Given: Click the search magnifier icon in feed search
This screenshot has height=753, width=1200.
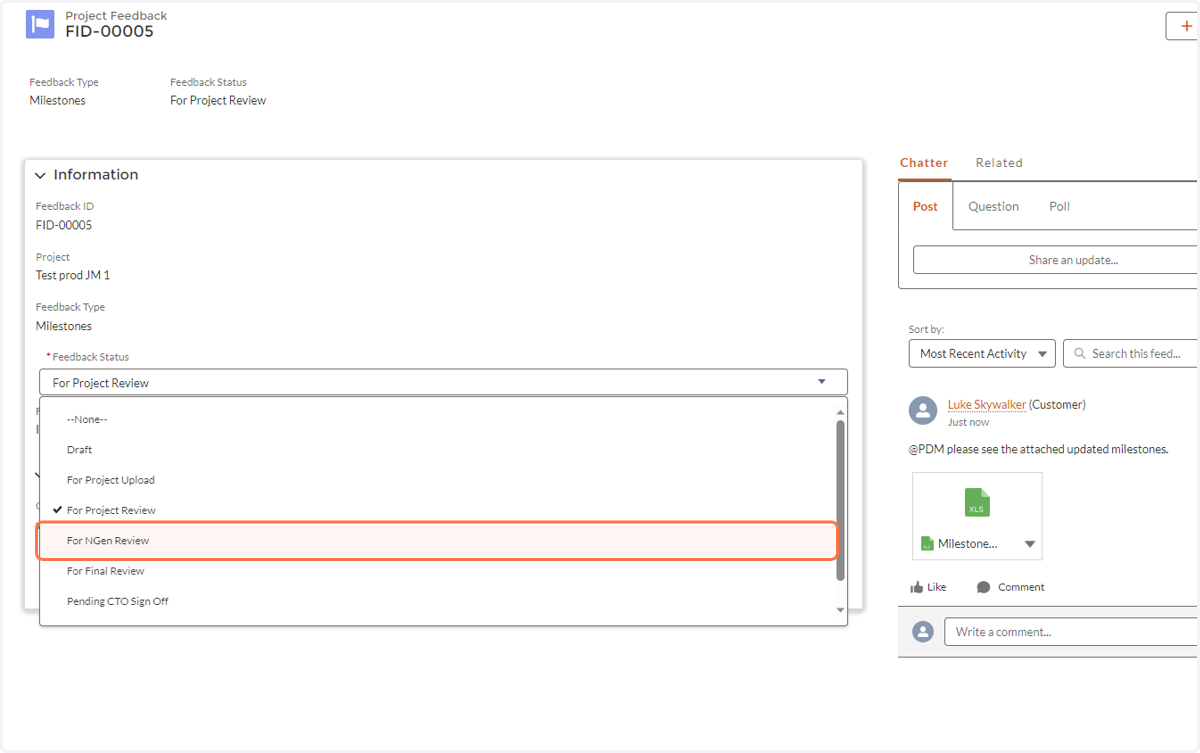Looking at the screenshot, I should 1080,353.
